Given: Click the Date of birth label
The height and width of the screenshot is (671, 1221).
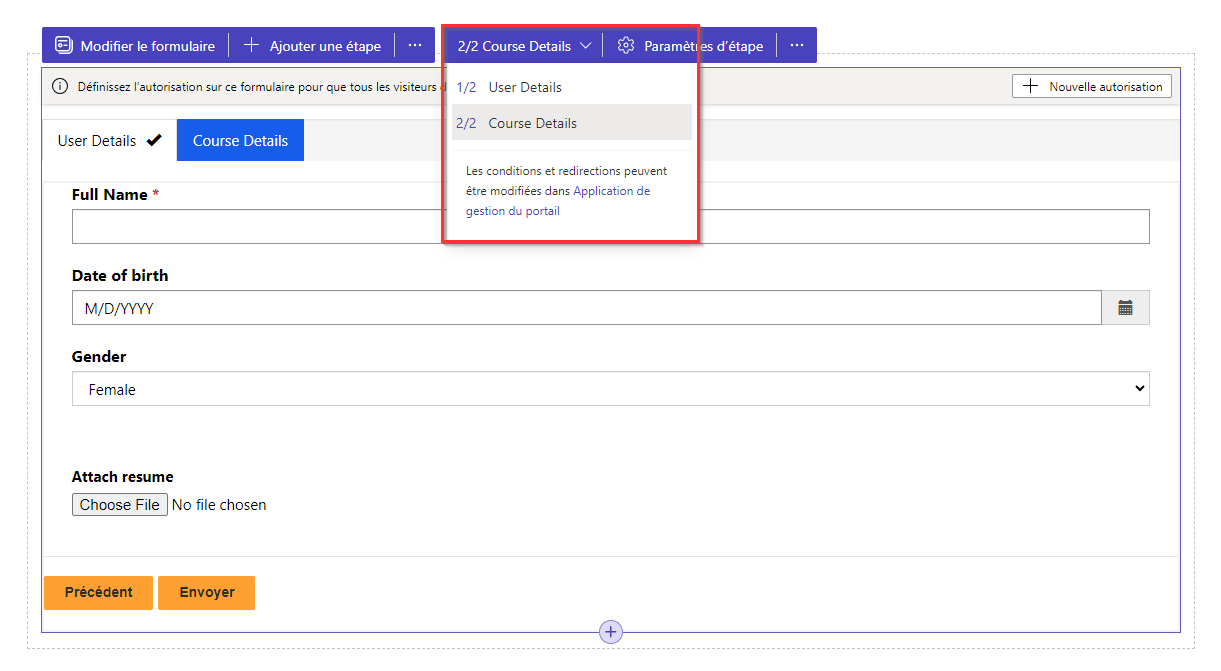Looking at the screenshot, I should pyautogui.click(x=120, y=275).
